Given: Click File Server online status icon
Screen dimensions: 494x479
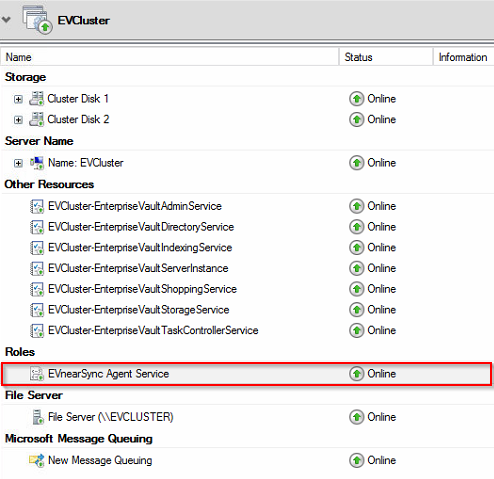Looking at the screenshot, I should [356, 417].
